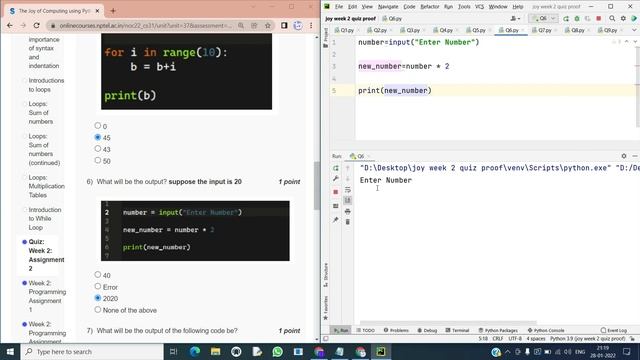The width and height of the screenshot is (640, 360).
Task: Open a new Chrome tab
Action: pos(113,11)
